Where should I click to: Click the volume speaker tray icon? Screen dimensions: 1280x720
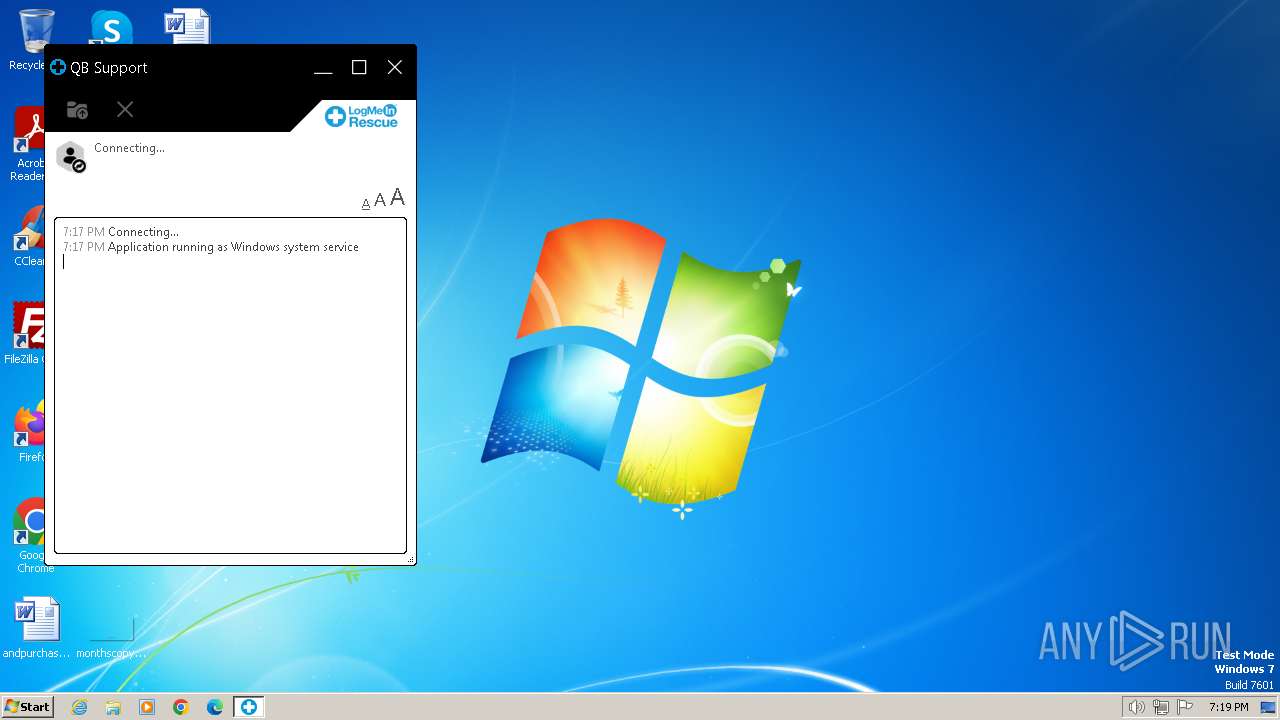tap(1136, 707)
